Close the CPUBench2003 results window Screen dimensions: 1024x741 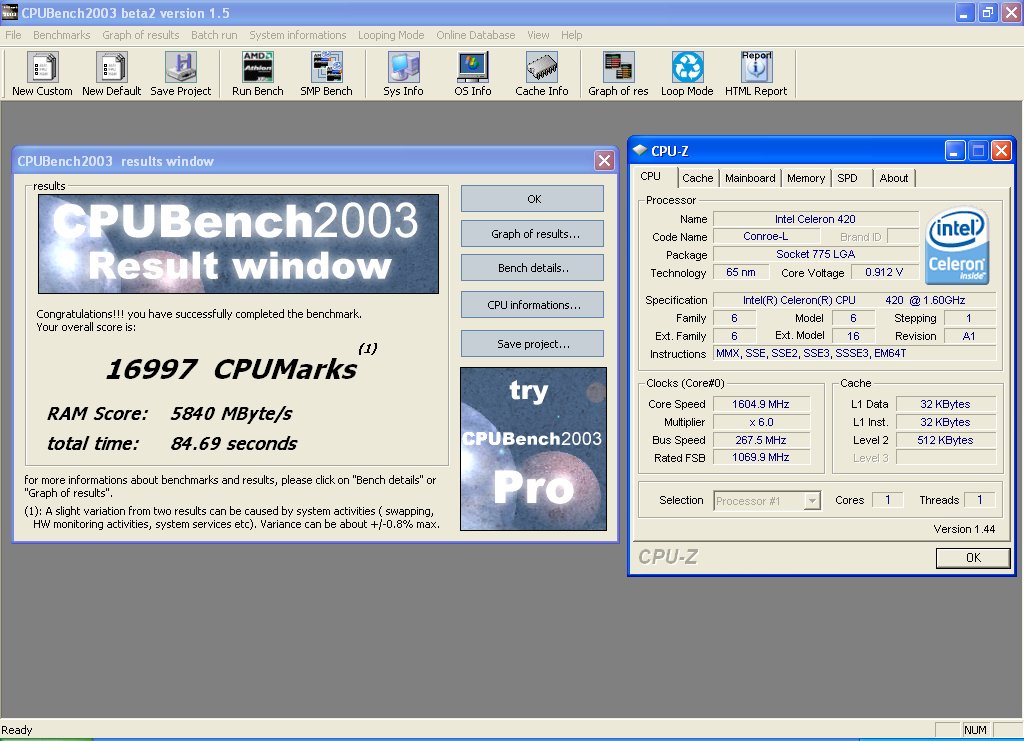(604, 161)
